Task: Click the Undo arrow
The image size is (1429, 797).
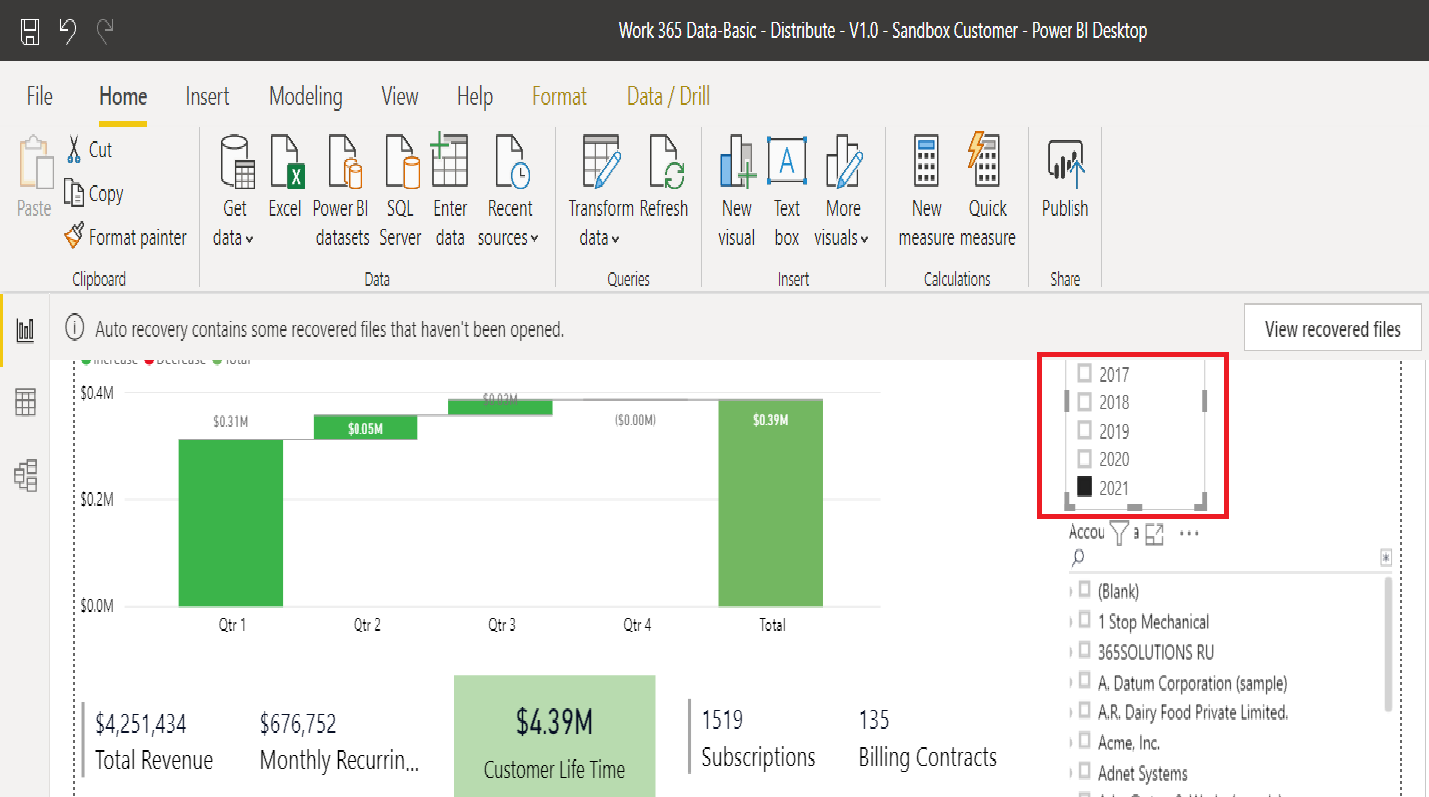Action: 67,31
